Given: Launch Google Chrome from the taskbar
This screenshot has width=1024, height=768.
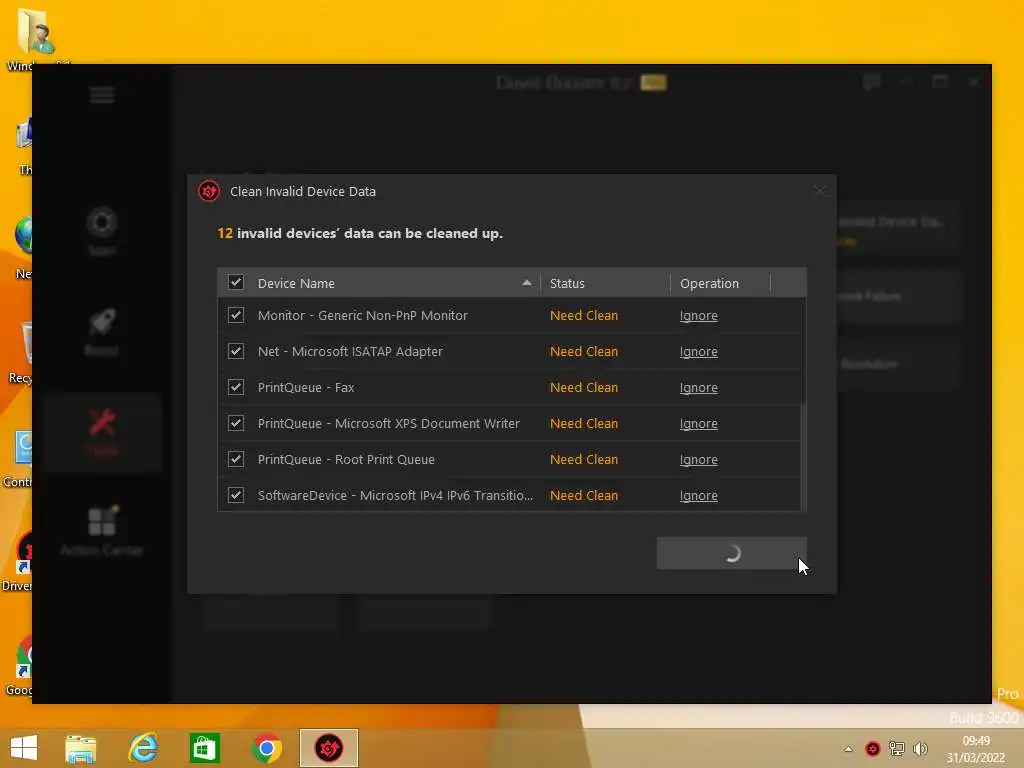Looking at the screenshot, I should 266,748.
